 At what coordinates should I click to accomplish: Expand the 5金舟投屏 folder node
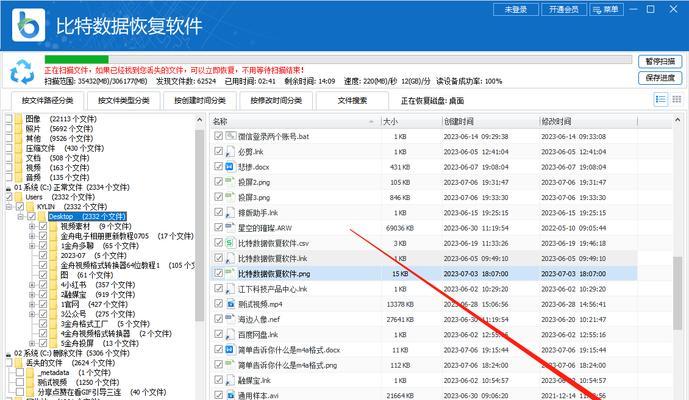[x=32, y=343]
